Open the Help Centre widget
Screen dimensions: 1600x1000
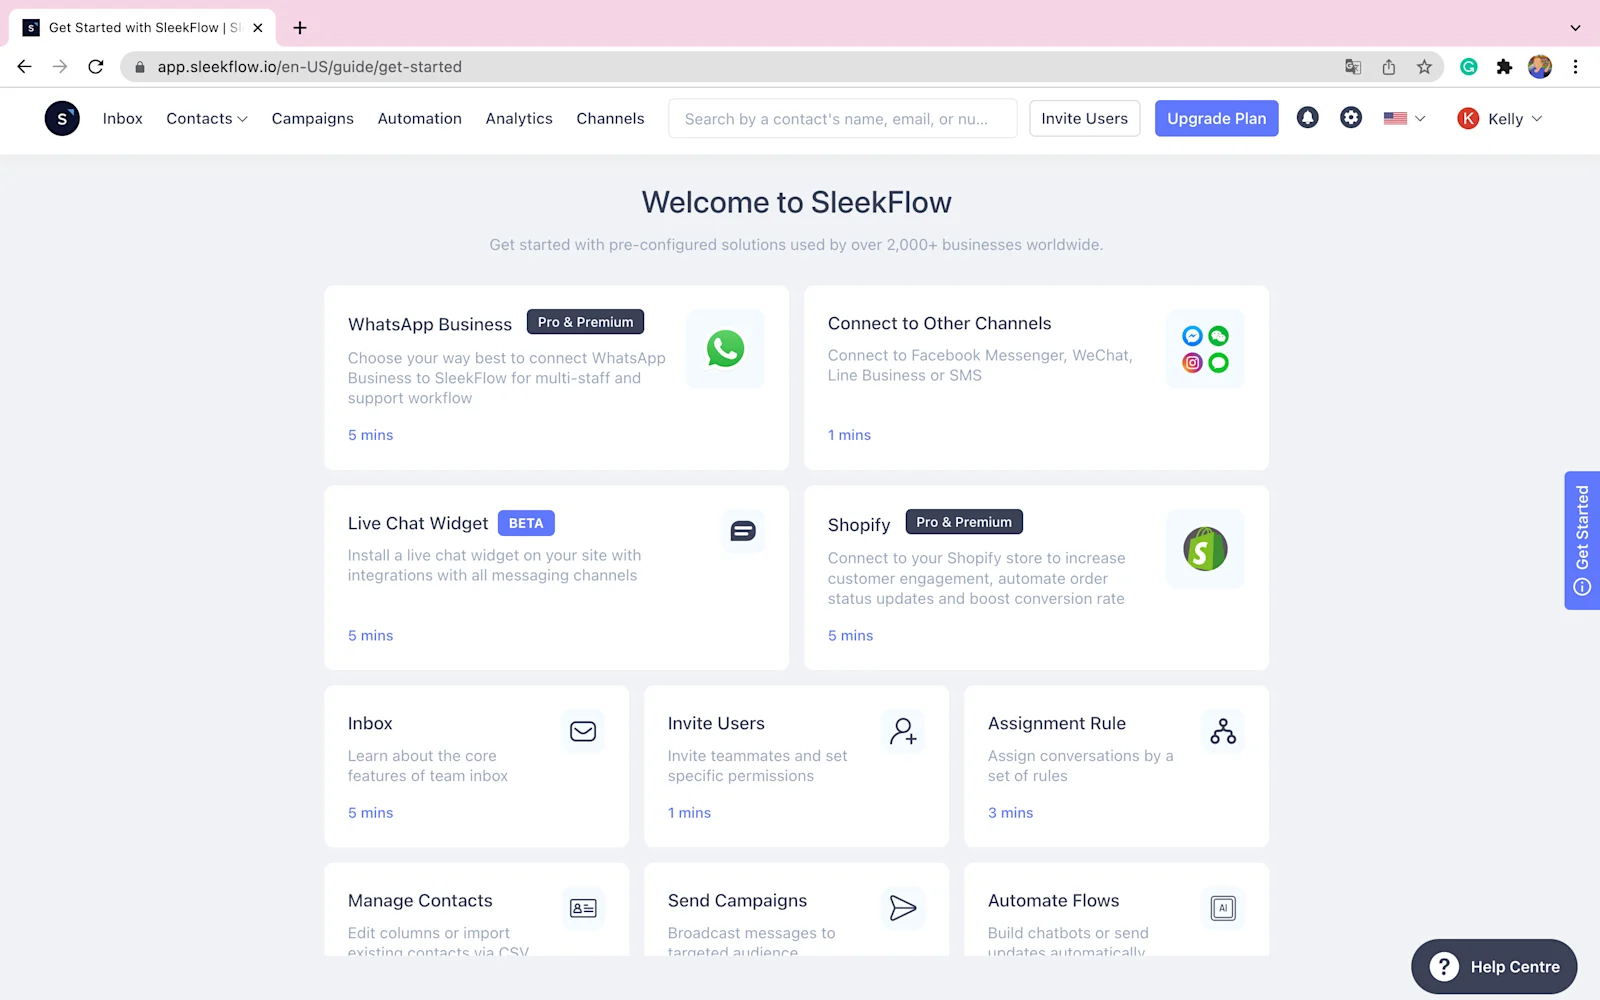pyautogui.click(x=1494, y=967)
